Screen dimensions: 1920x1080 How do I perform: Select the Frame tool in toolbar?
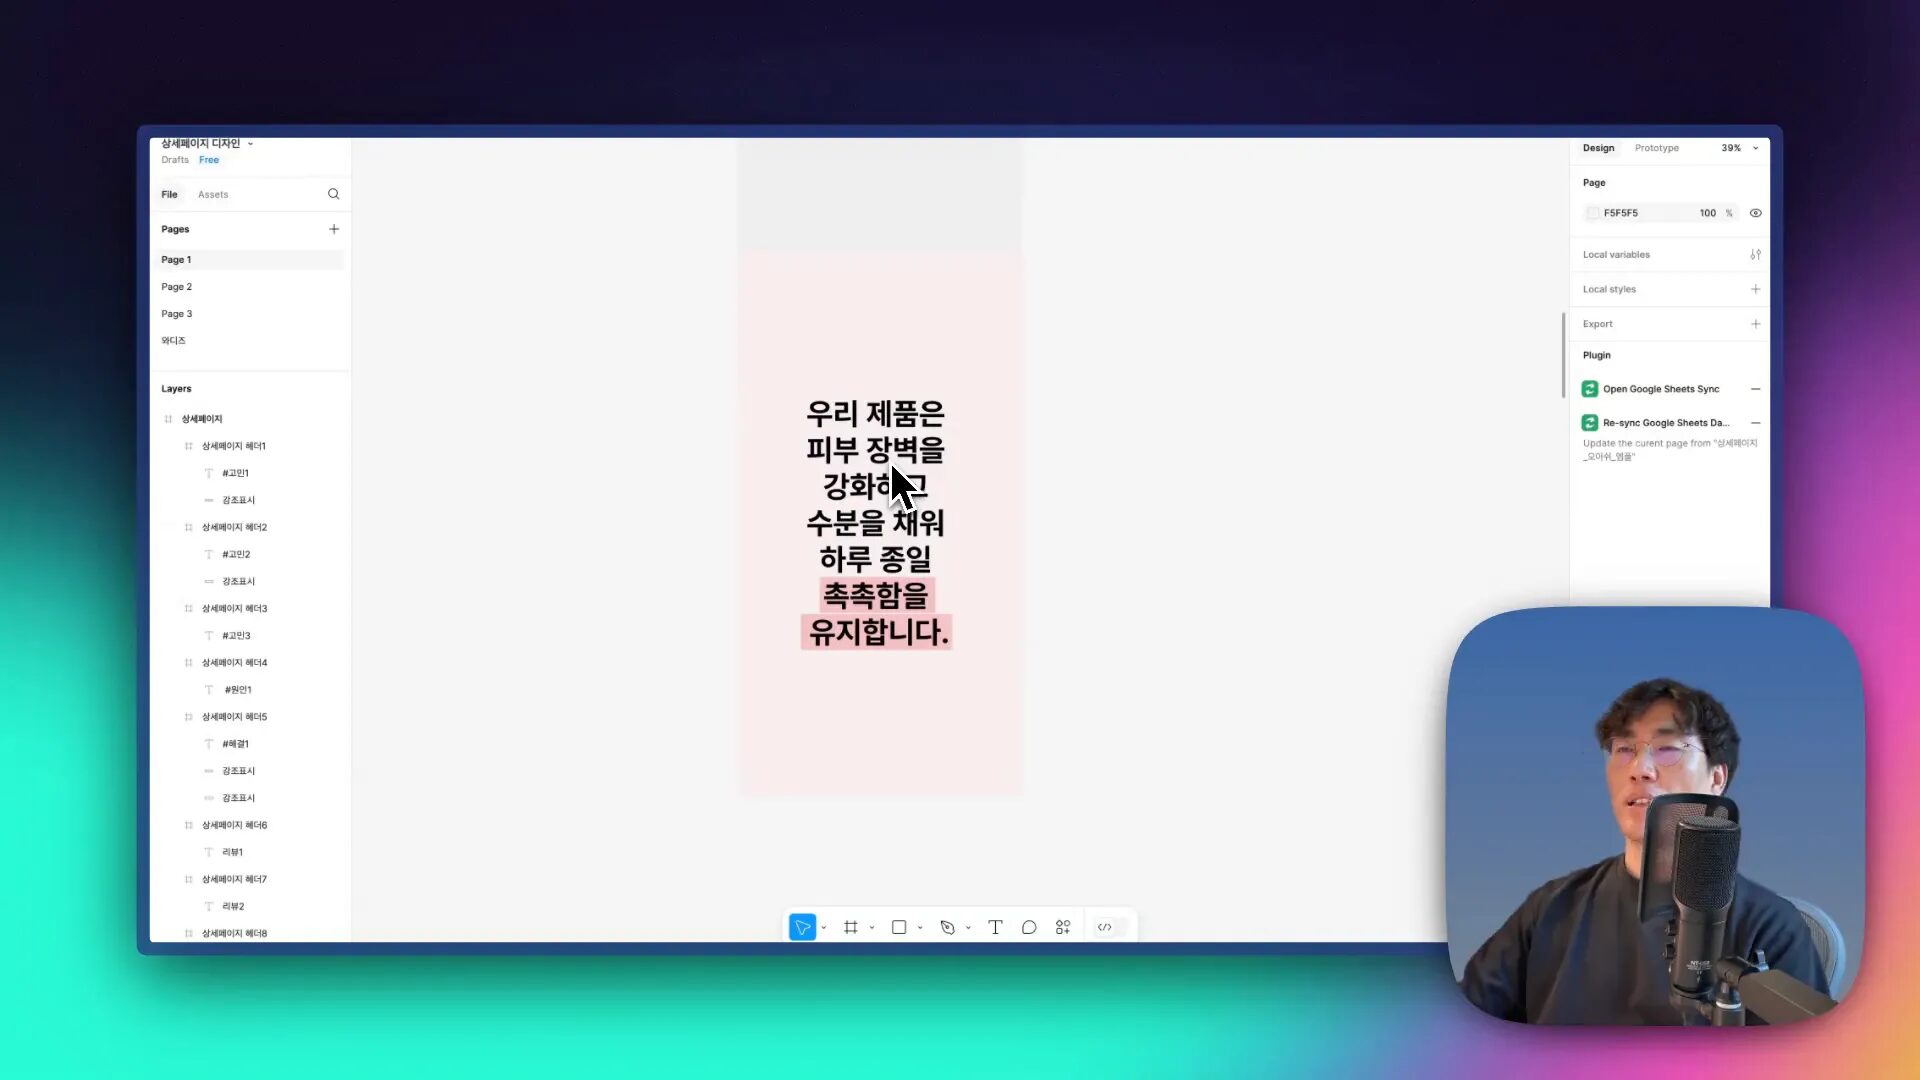[851, 927]
